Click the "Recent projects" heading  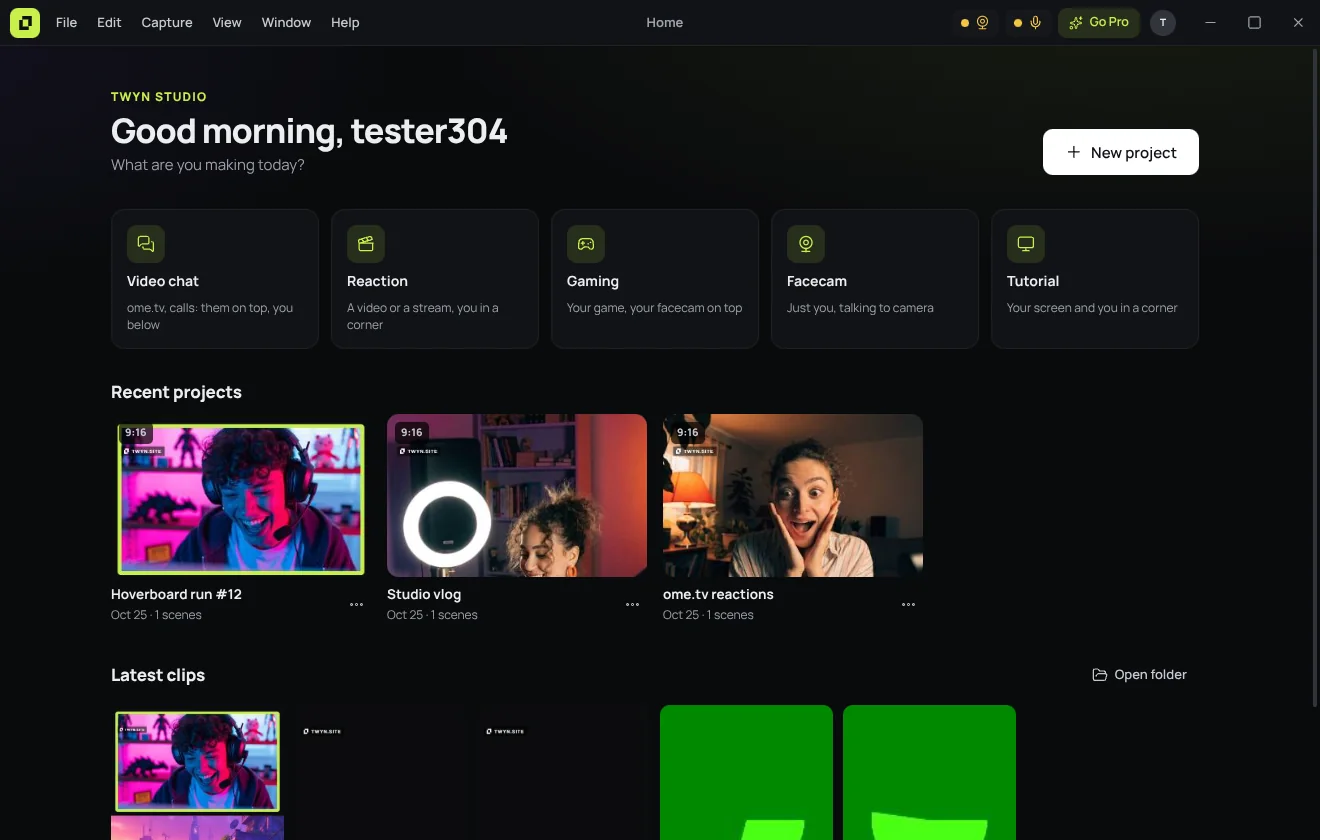(176, 392)
